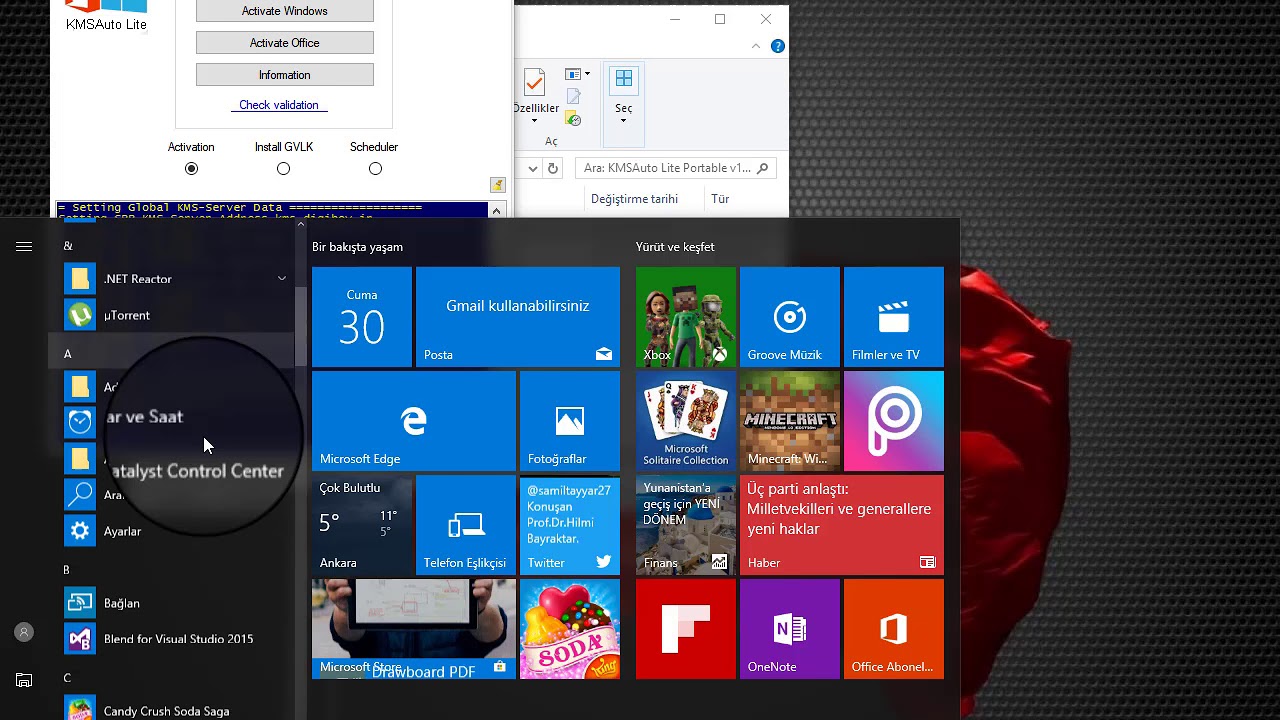Open Fotoğraflar tile
Image resolution: width=1280 pixels, height=720 pixels.
pyautogui.click(x=570, y=421)
